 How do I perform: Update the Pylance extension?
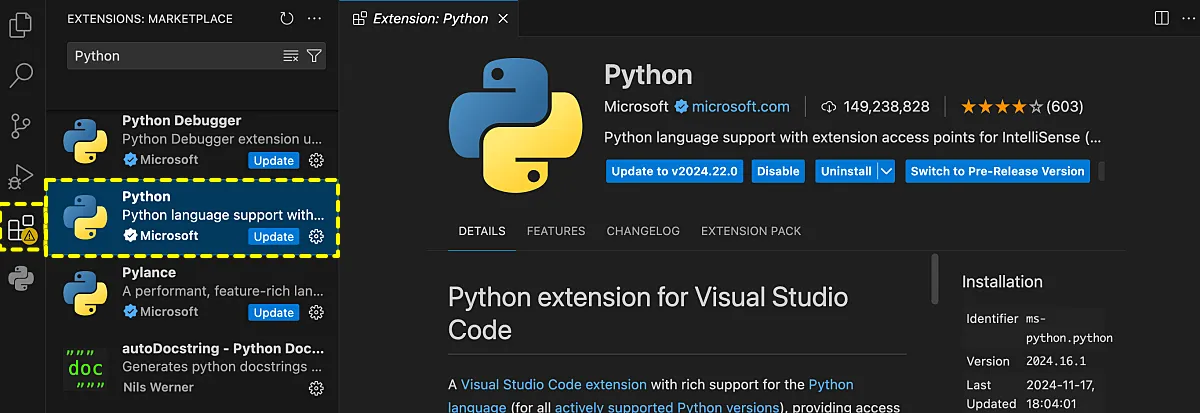(273, 312)
